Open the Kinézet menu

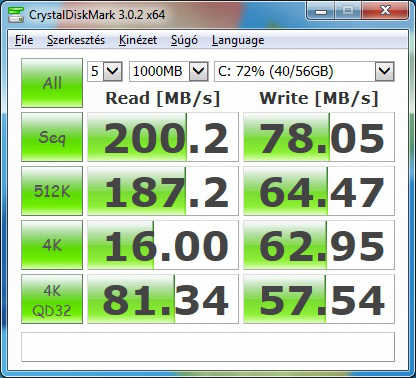(138, 40)
